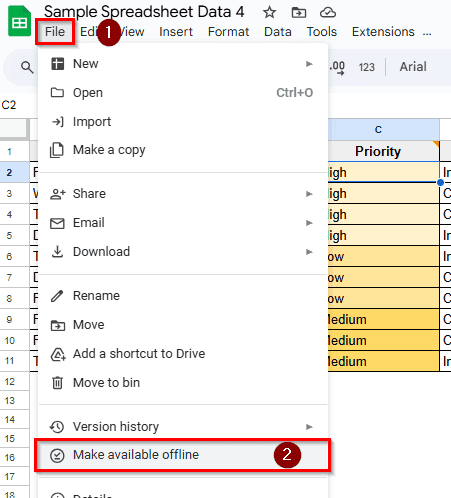Check the cloud document status icon
The height and width of the screenshot is (498, 451).
tap(328, 13)
